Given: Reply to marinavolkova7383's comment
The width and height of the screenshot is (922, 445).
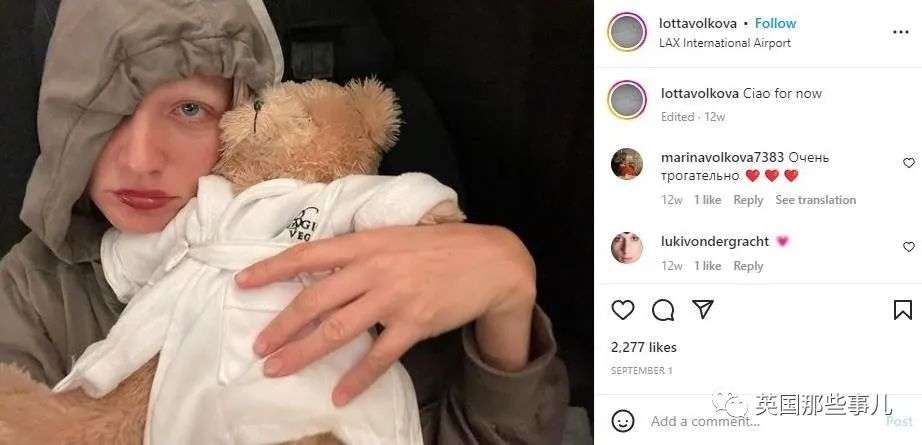Looking at the screenshot, I should (x=748, y=200).
